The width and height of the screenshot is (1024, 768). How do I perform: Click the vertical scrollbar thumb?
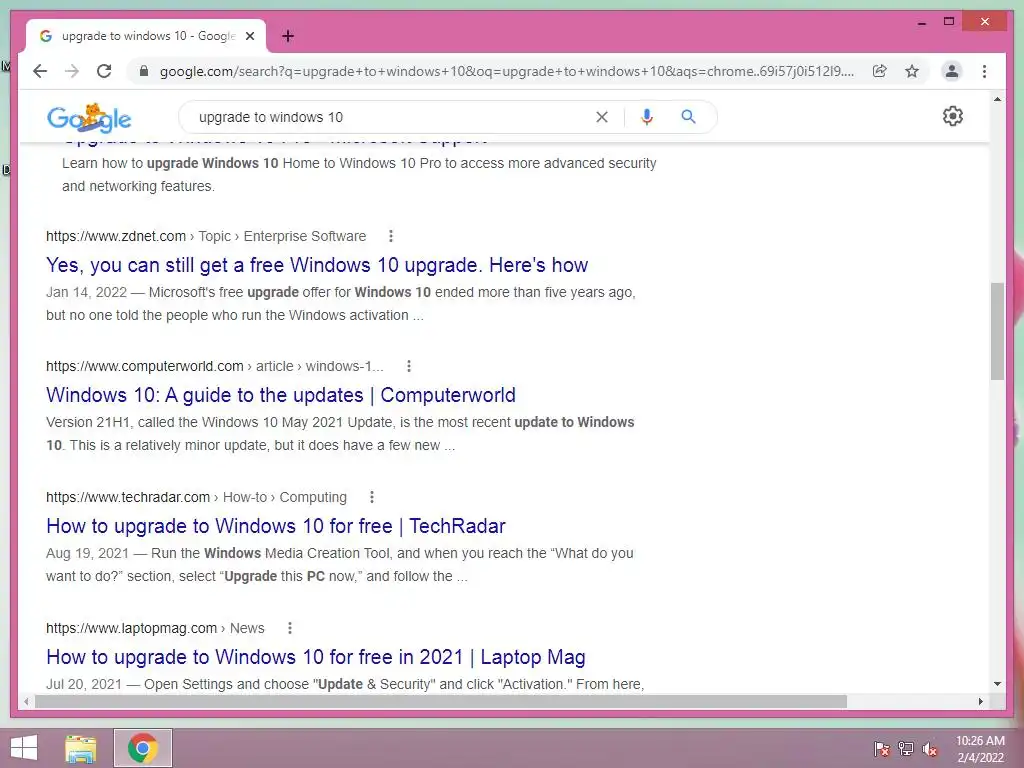(997, 331)
